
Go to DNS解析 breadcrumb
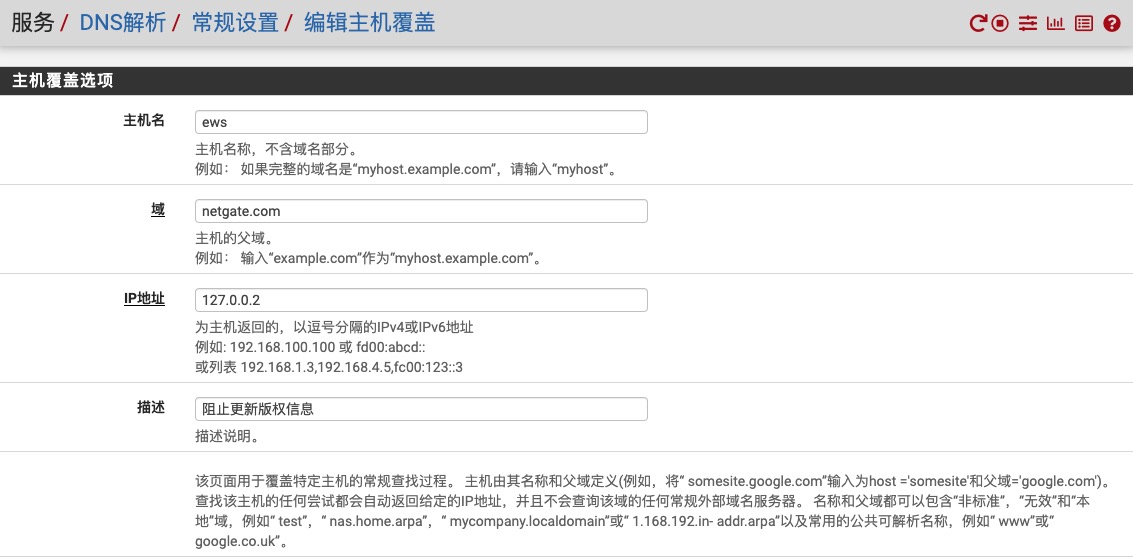(x=123, y=23)
